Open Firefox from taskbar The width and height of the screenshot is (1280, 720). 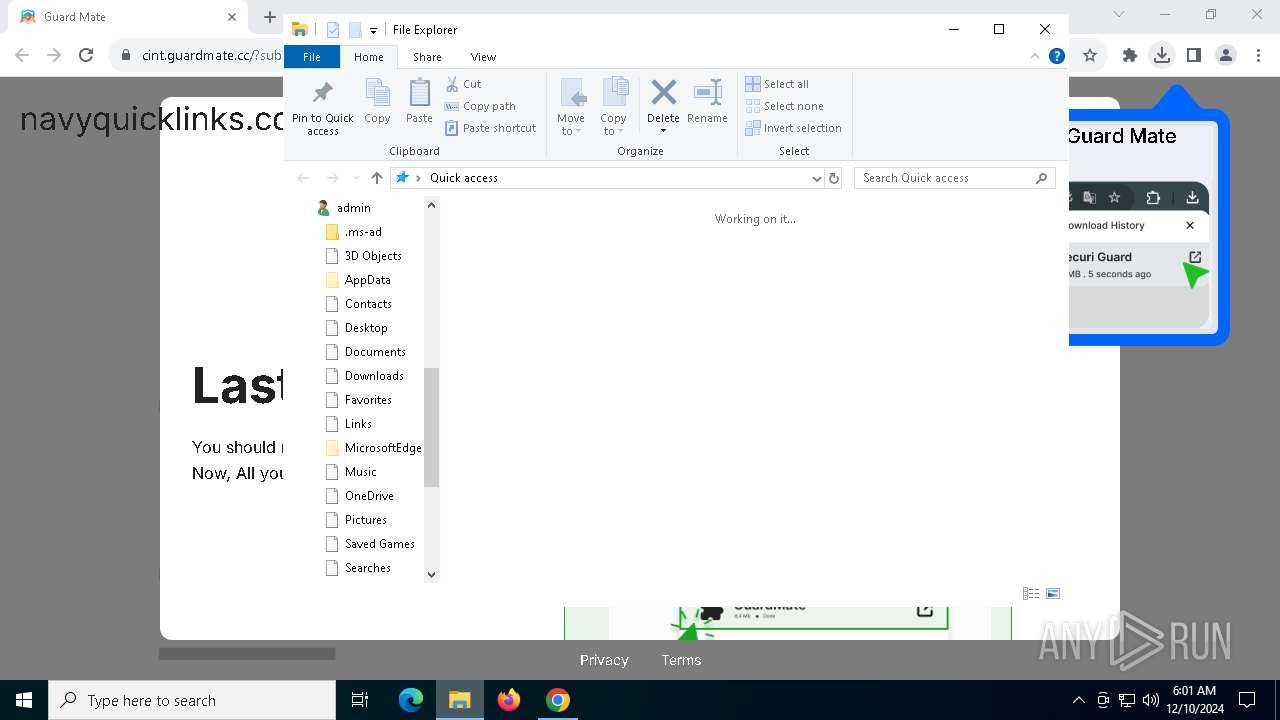509,700
